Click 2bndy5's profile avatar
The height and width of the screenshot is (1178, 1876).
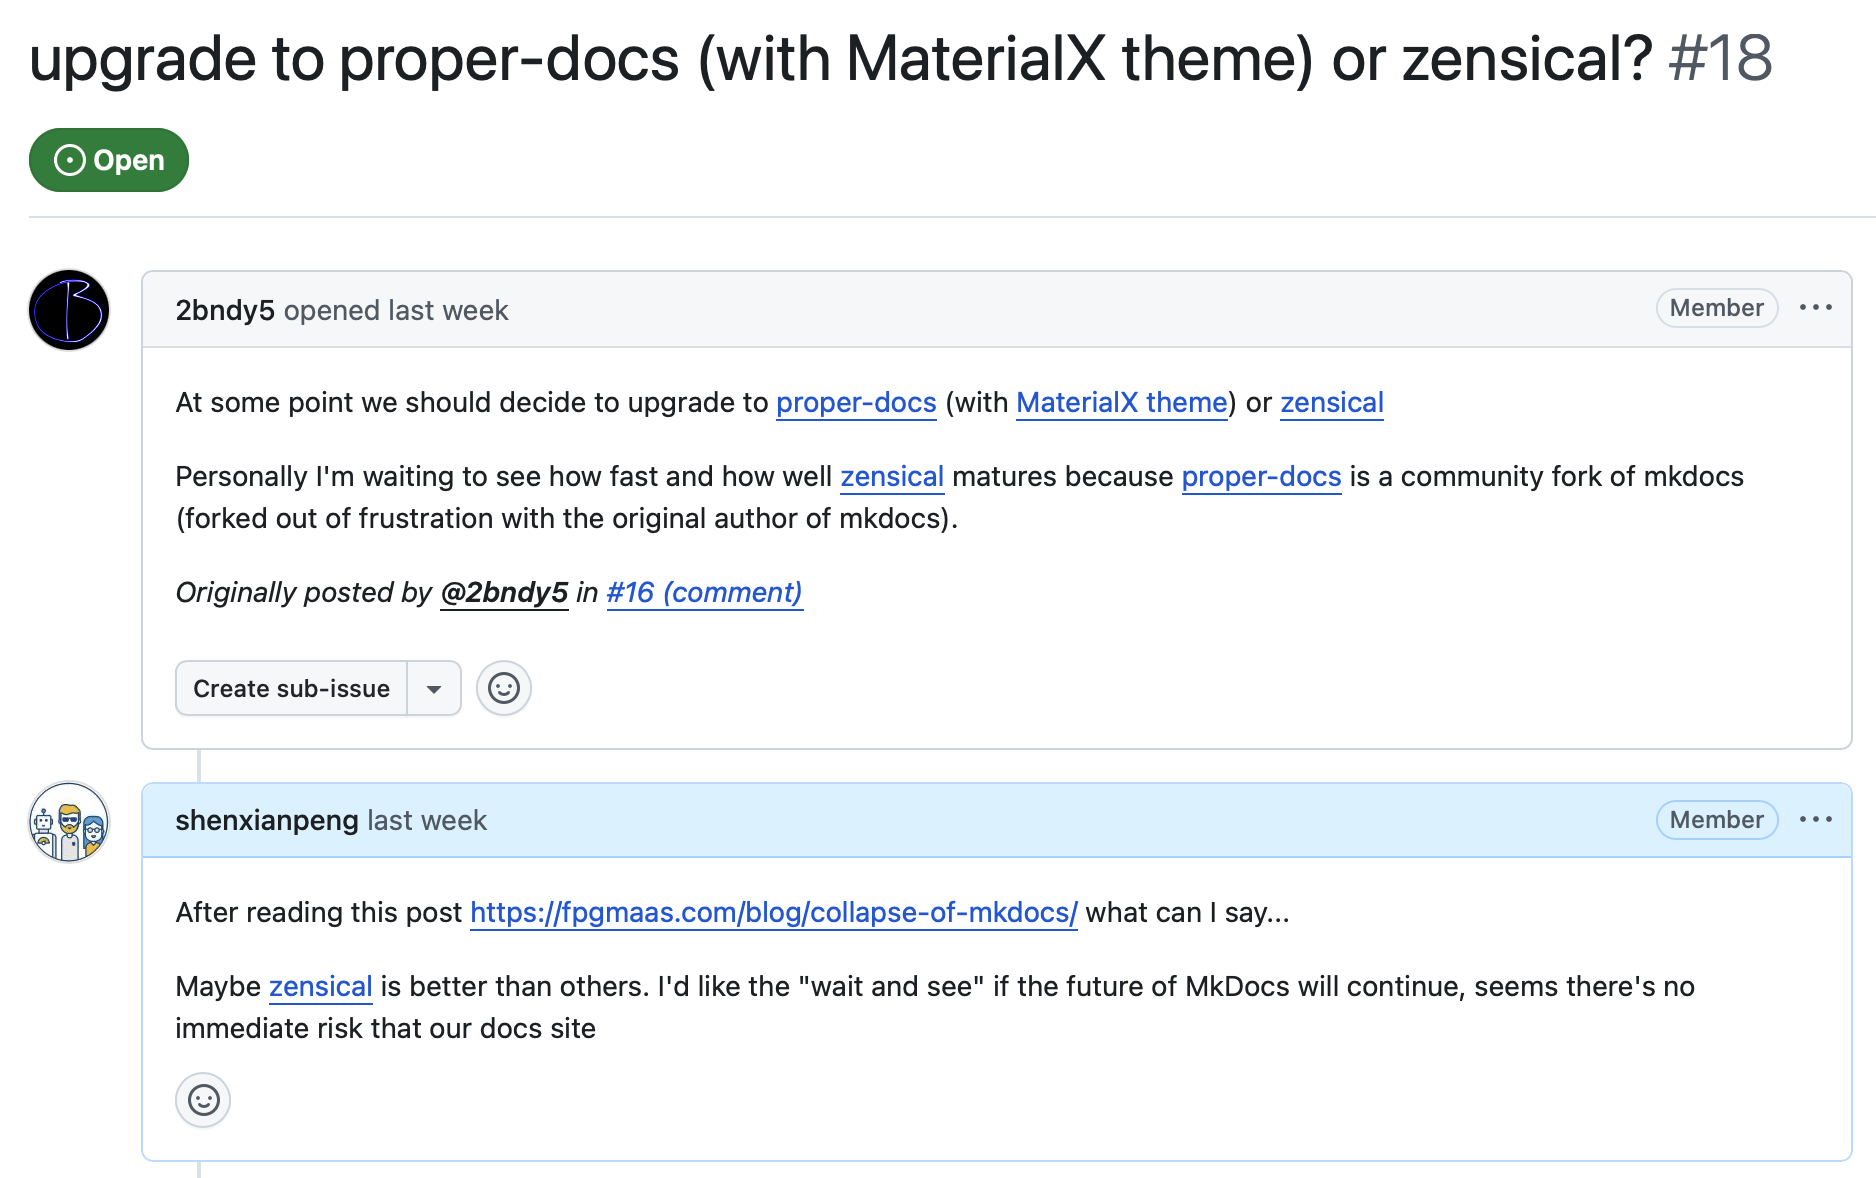(69, 310)
